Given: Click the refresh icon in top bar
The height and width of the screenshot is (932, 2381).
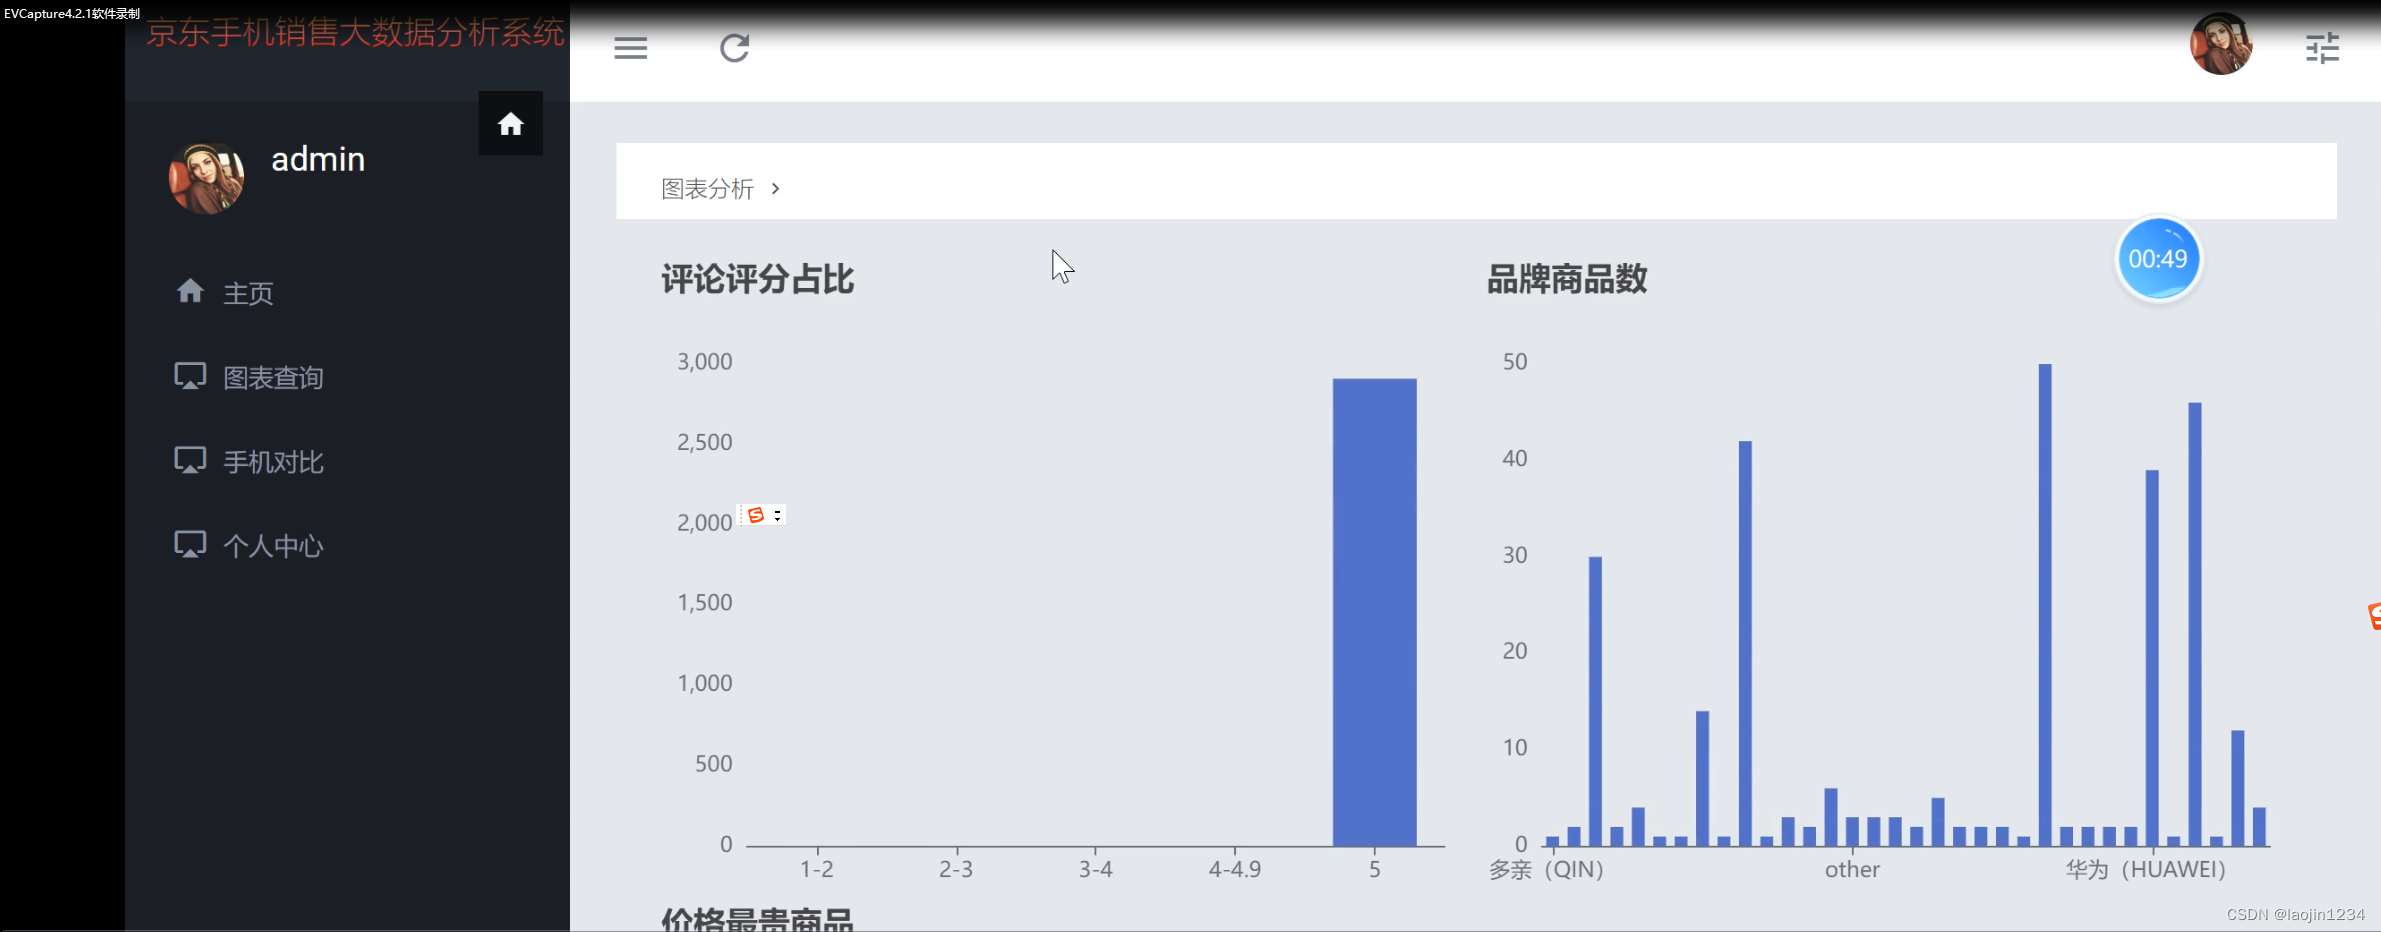Looking at the screenshot, I should [735, 48].
